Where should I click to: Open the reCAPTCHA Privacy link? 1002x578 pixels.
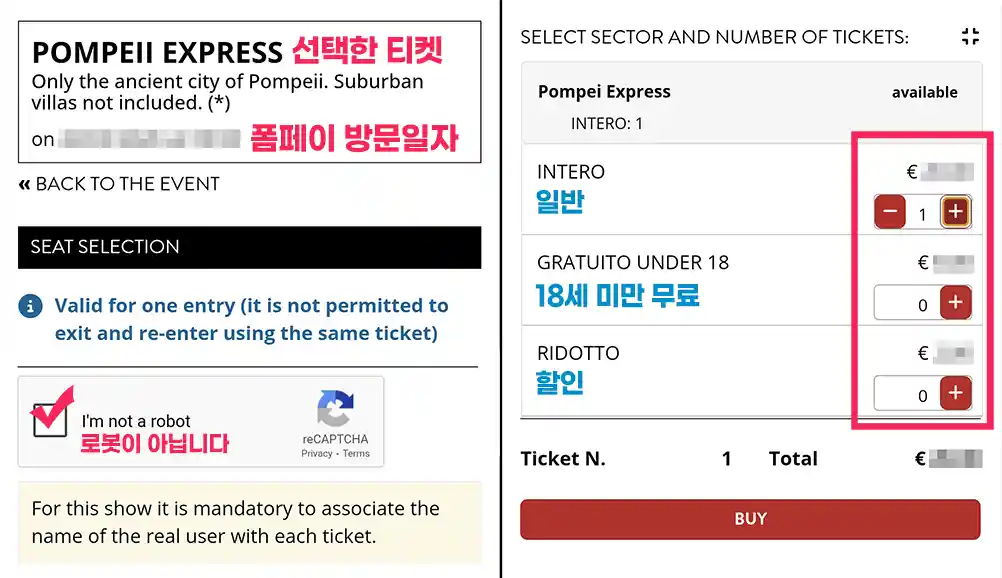317,453
